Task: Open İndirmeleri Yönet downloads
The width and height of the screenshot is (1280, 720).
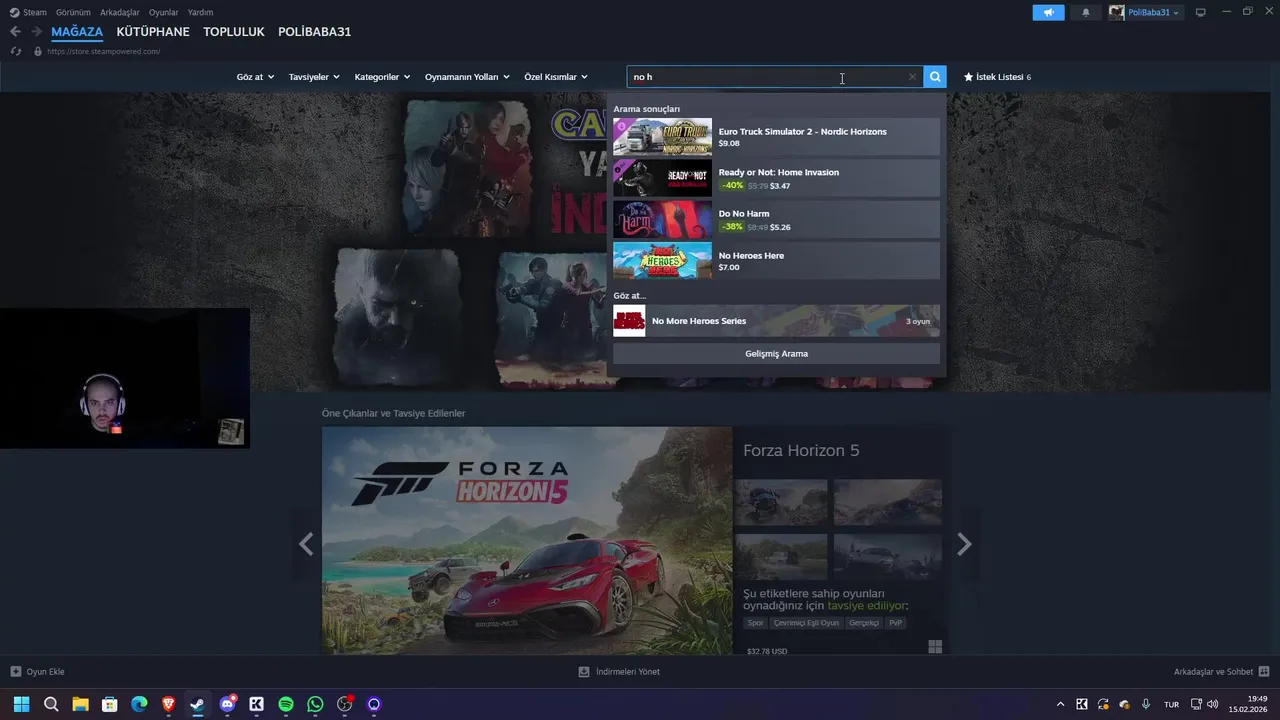Action: coord(619,672)
